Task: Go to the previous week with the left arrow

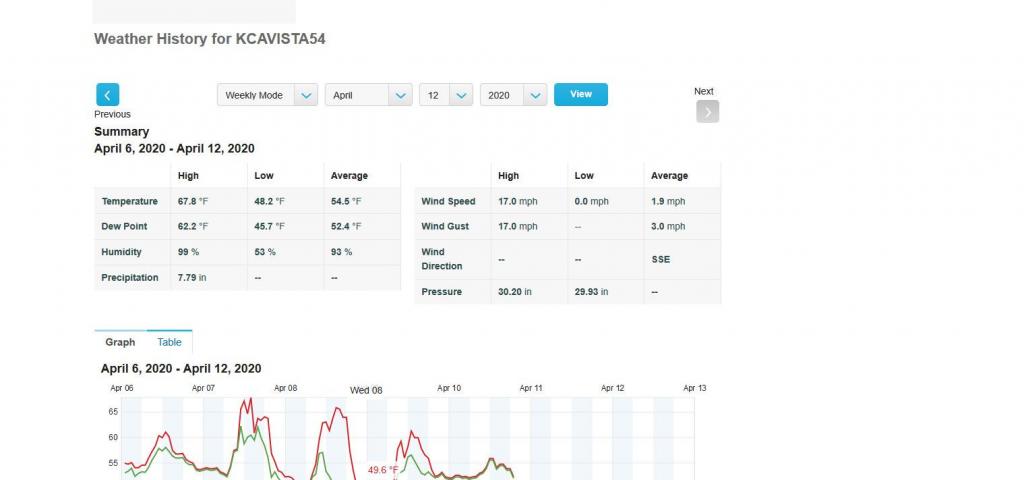Action: click(x=108, y=95)
